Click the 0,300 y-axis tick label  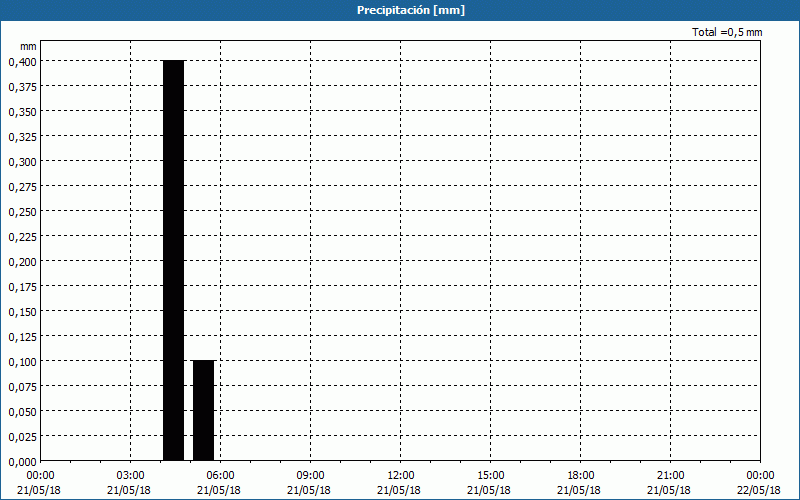[x=22, y=161]
